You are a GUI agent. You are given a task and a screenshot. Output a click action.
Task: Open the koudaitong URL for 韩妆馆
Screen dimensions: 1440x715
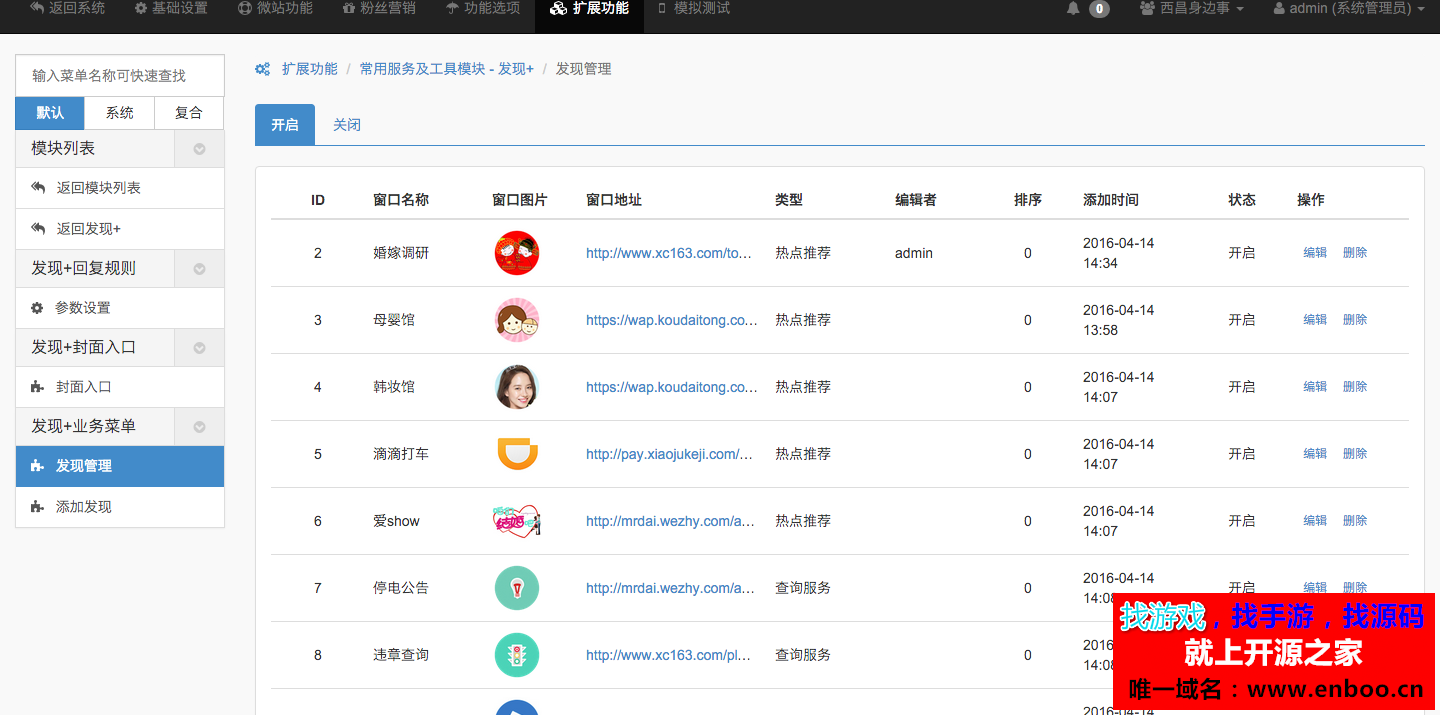[672, 387]
